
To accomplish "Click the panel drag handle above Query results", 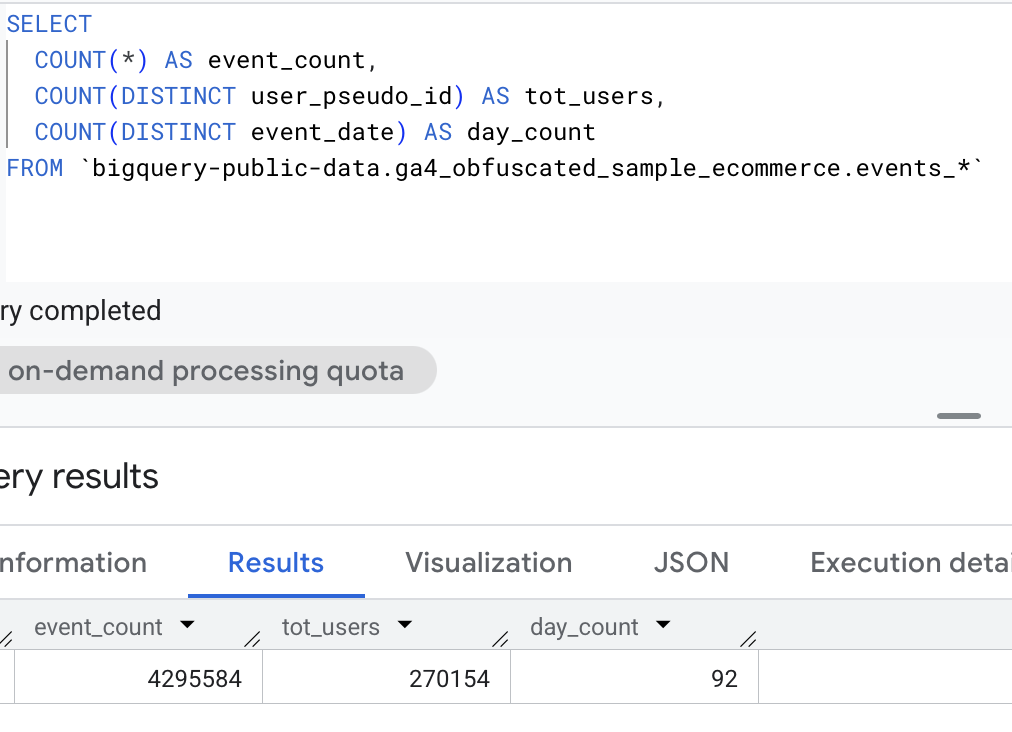I will click(x=959, y=416).
